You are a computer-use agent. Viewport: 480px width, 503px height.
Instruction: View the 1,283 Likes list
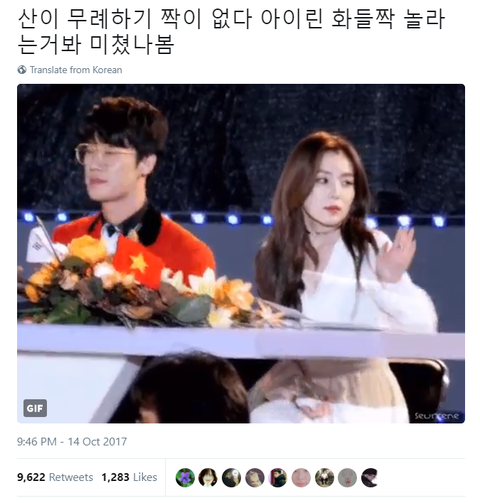click(x=129, y=477)
